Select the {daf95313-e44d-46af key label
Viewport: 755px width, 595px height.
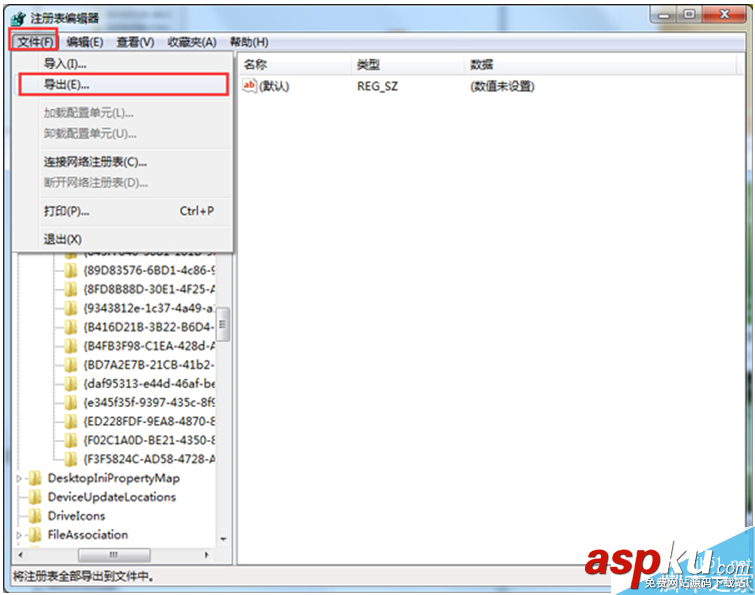[x=149, y=384]
